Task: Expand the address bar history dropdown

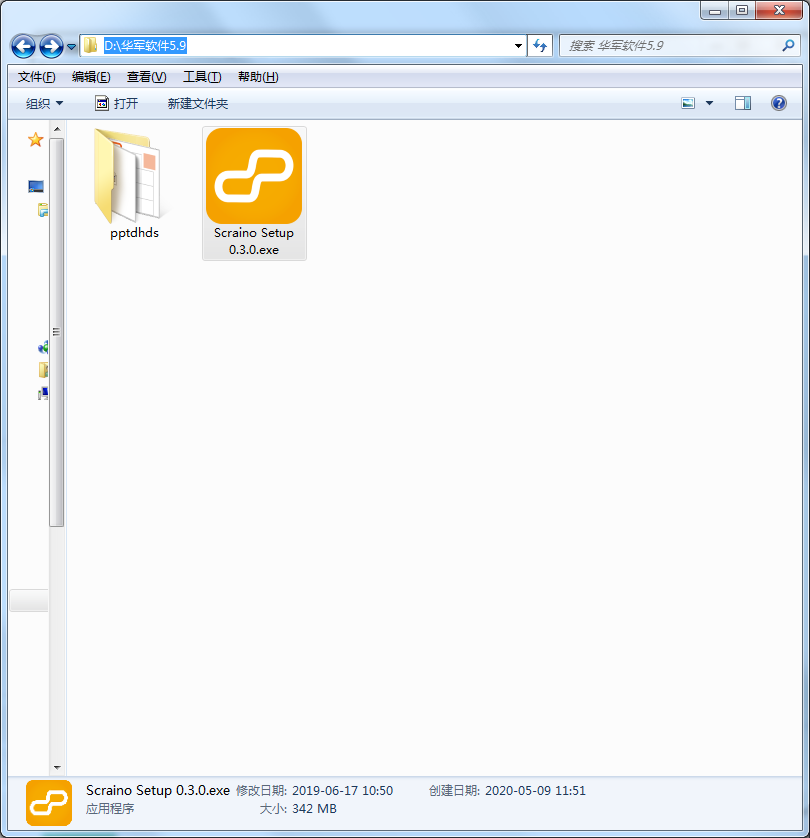Action: 518,46
